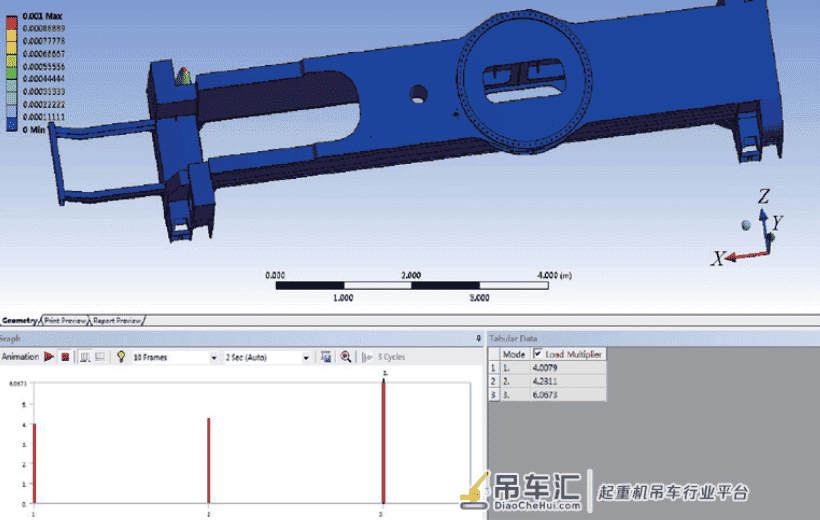This screenshot has width=820, height=520.
Task: Click the scale ruler bar
Action: pos(412,286)
